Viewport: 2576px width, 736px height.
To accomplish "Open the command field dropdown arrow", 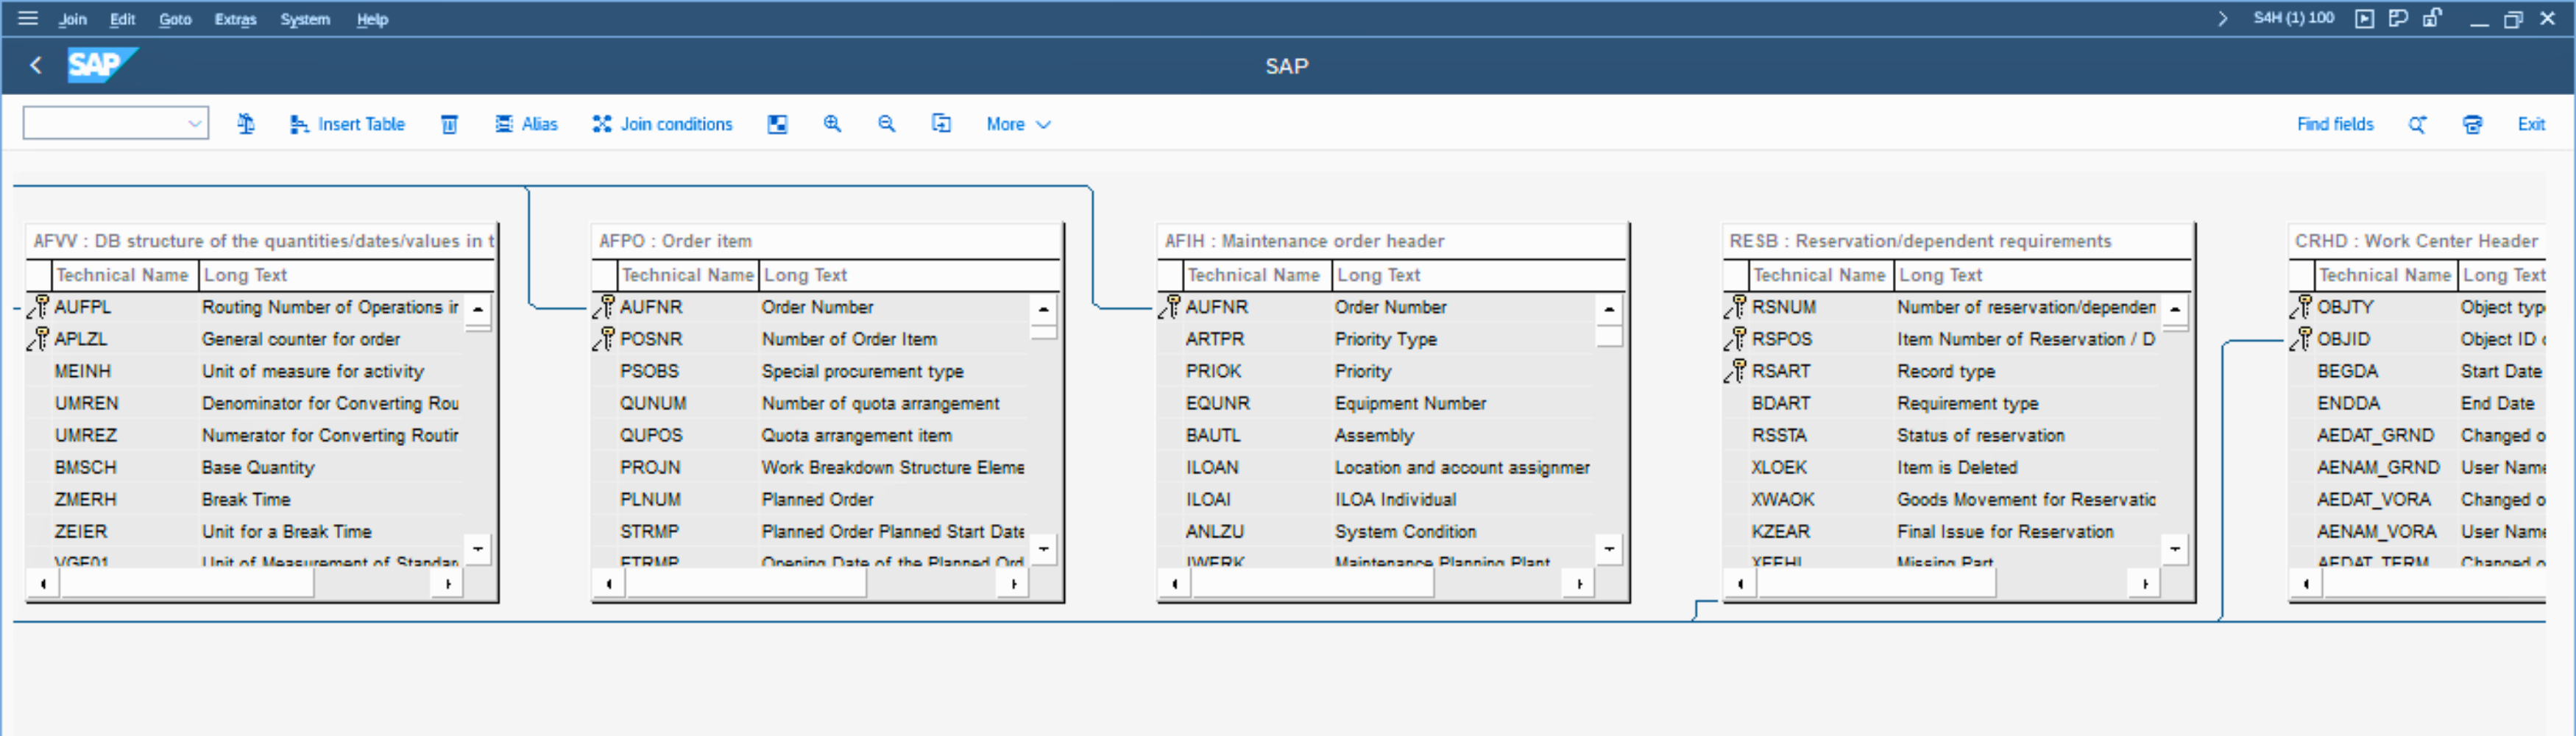I will pyautogui.click(x=194, y=124).
